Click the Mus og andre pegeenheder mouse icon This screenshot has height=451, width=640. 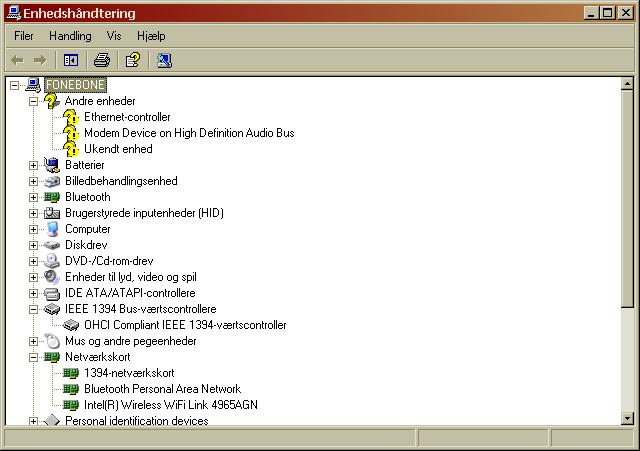[52, 341]
